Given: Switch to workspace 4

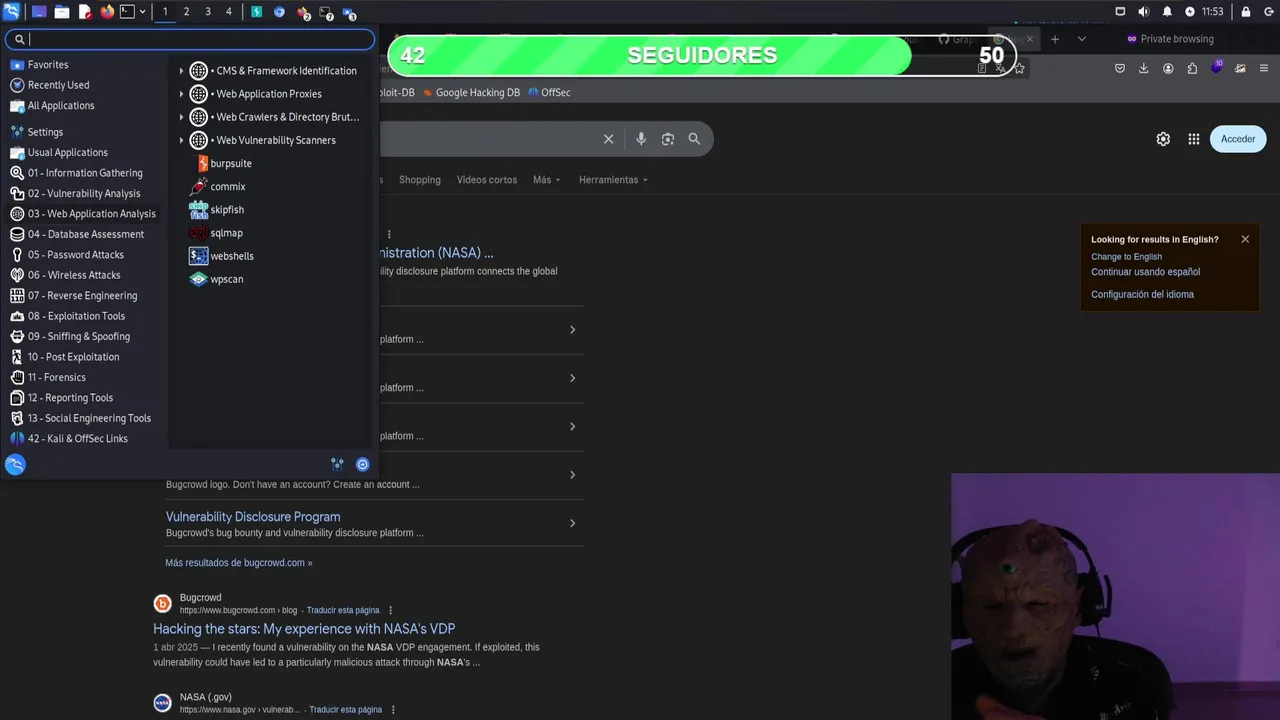Looking at the screenshot, I should pyautogui.click(x=229, y=12).
